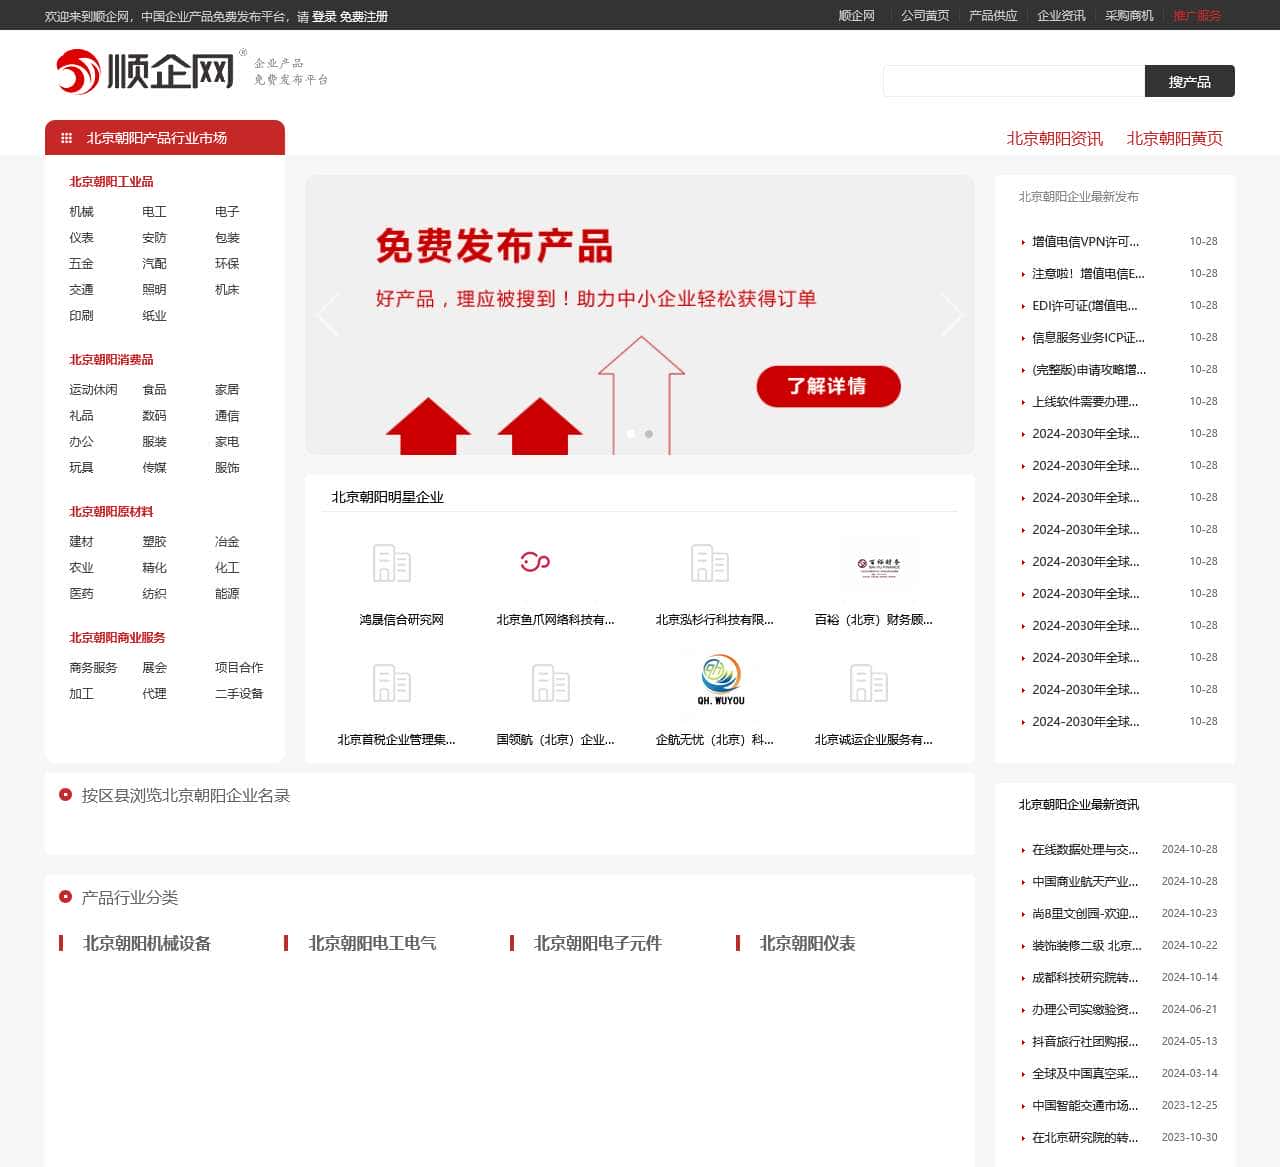Screen dimensions: 1280x1167
Task: Open 企航无忧 QH.WUYOU company logo
Action: pos(720,679)
